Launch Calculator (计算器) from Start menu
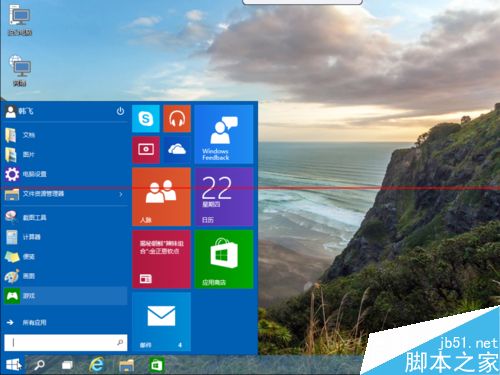500x375 pixels. tap(66, 237)
